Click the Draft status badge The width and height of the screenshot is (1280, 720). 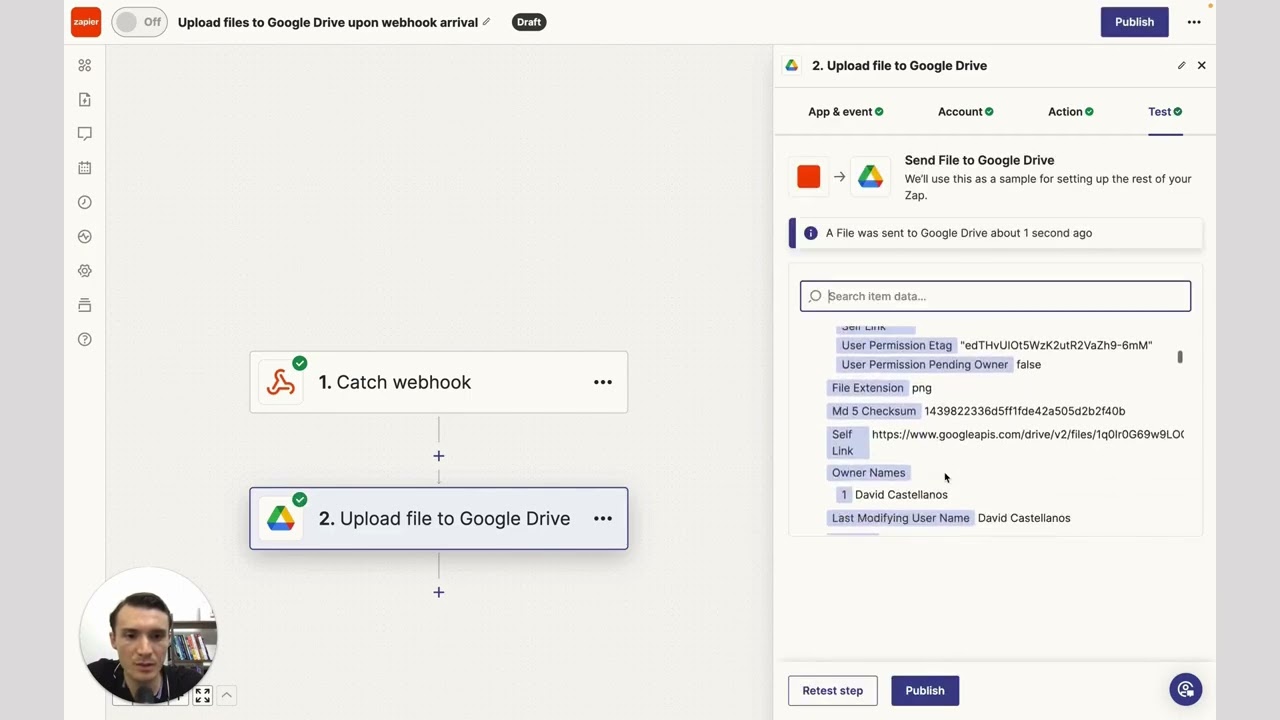(x=529, y=22)
